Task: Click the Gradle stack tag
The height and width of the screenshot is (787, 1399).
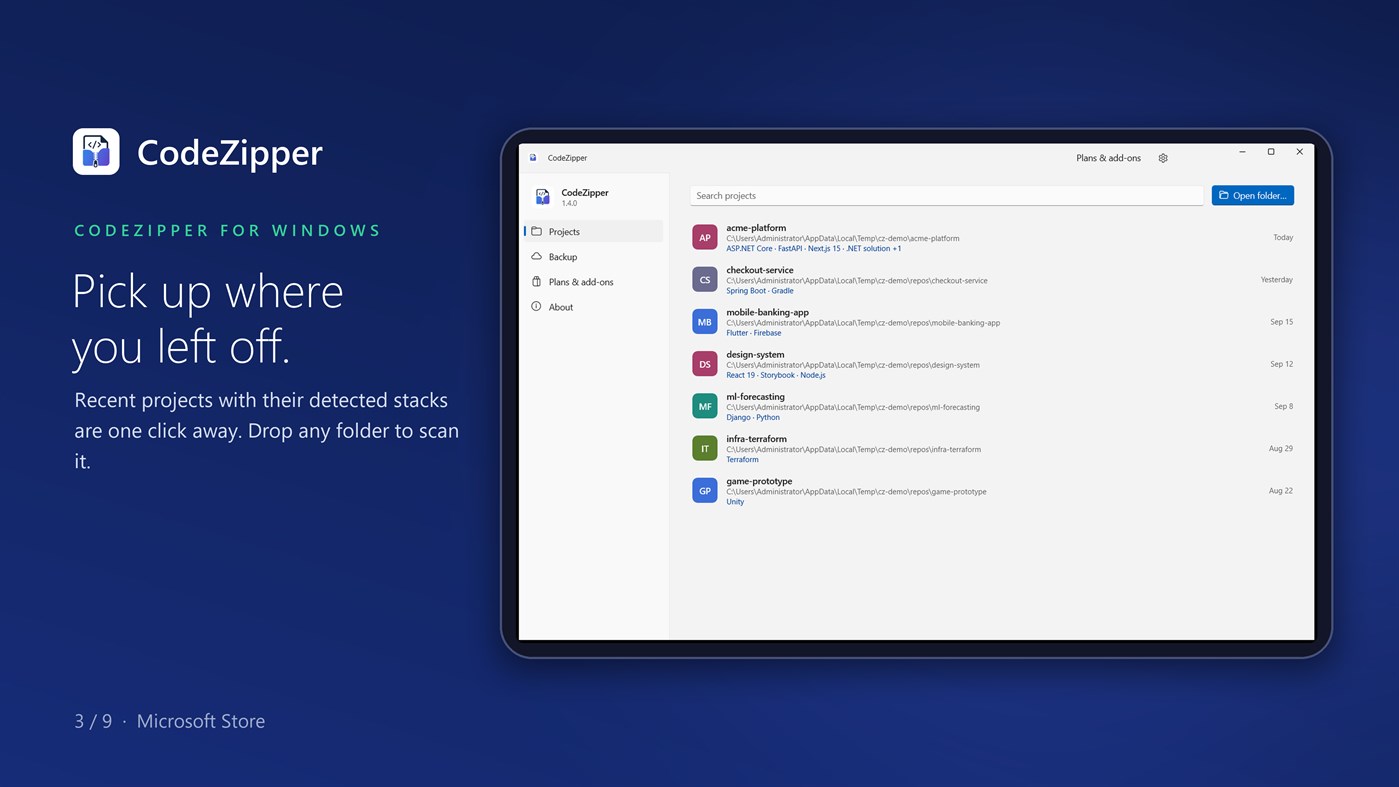Action: click(x=782, y=291)
